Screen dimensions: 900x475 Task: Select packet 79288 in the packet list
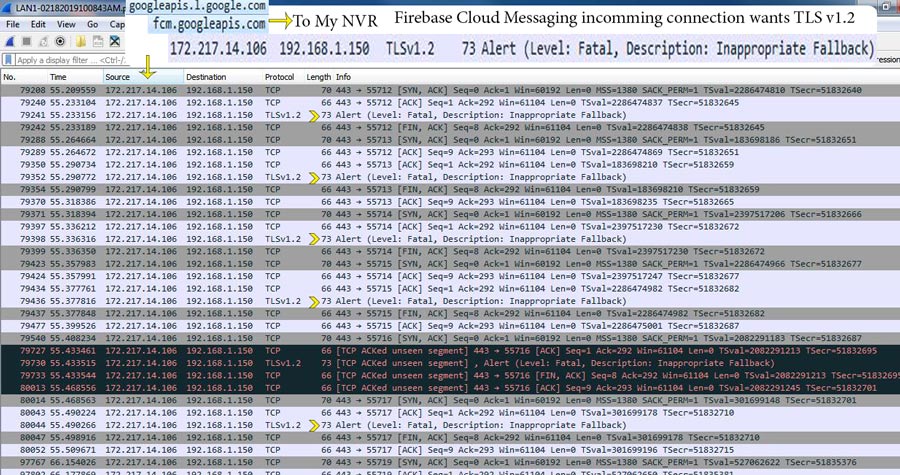coord(450,140)
